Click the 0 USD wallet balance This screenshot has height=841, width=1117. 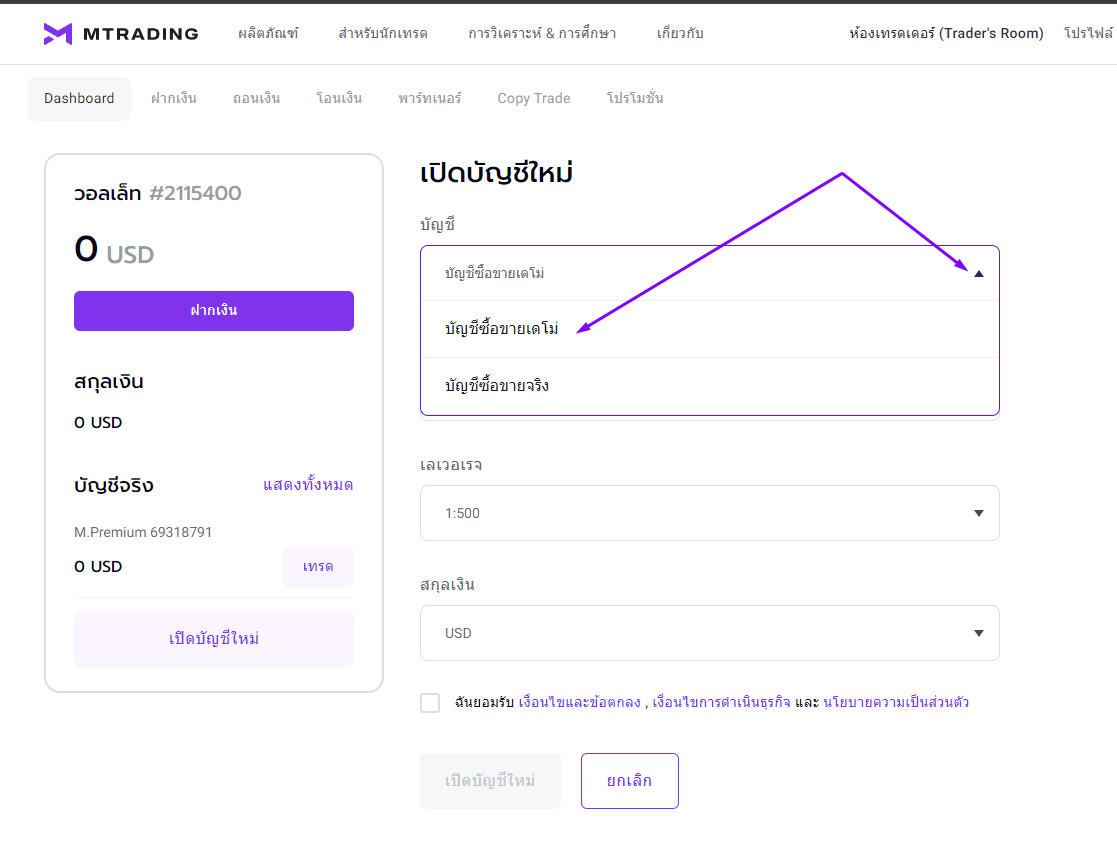pyautogui.click(x=114, y=250)
